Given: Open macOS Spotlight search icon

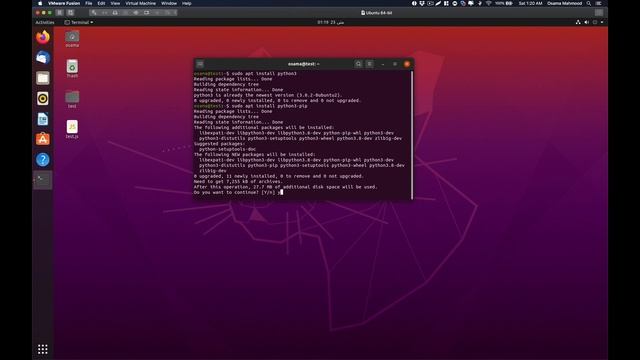Looking at the screenshot, I should (589, 3).
